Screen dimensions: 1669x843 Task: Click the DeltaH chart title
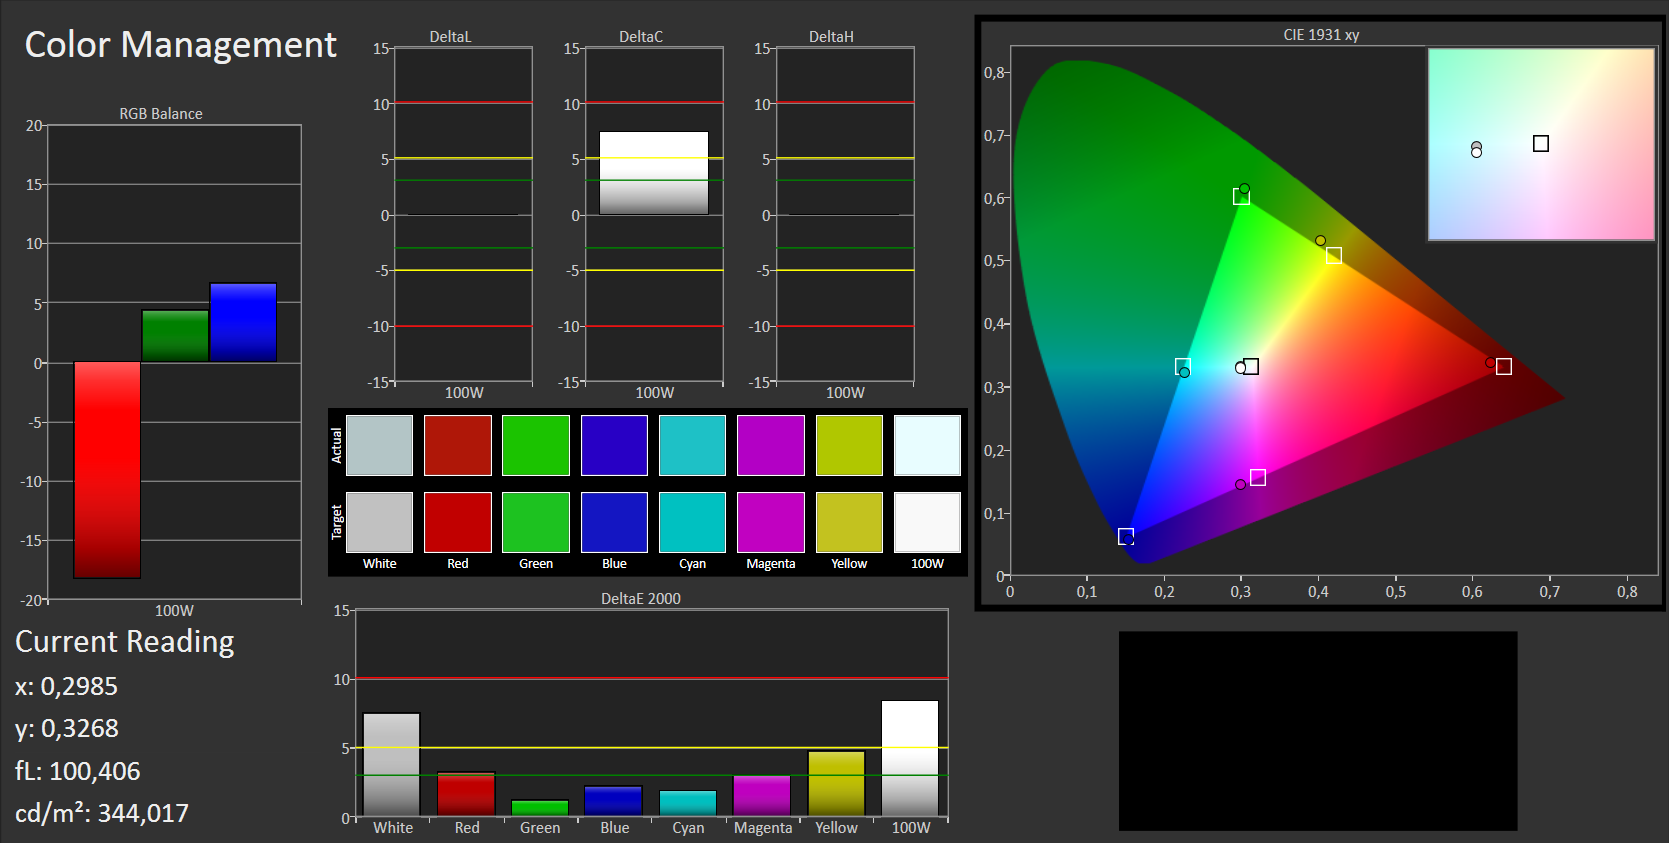click(x=831, y=37)
